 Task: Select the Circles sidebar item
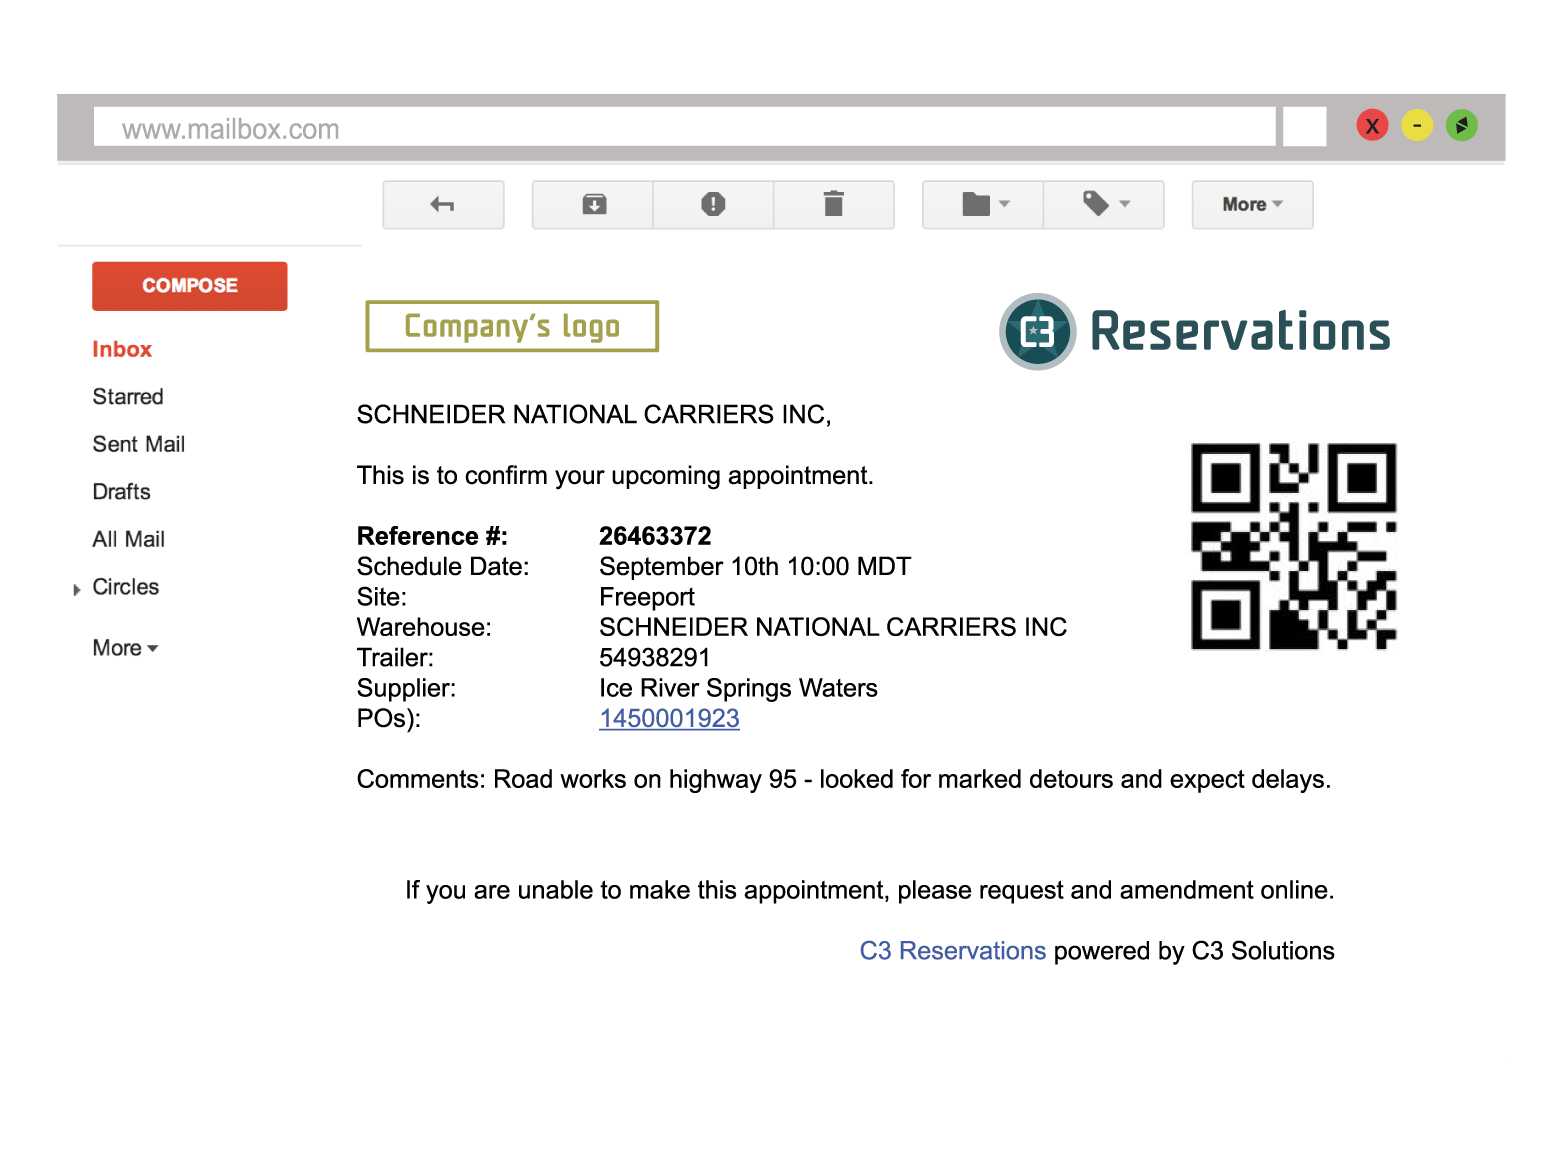click(126, 587)
